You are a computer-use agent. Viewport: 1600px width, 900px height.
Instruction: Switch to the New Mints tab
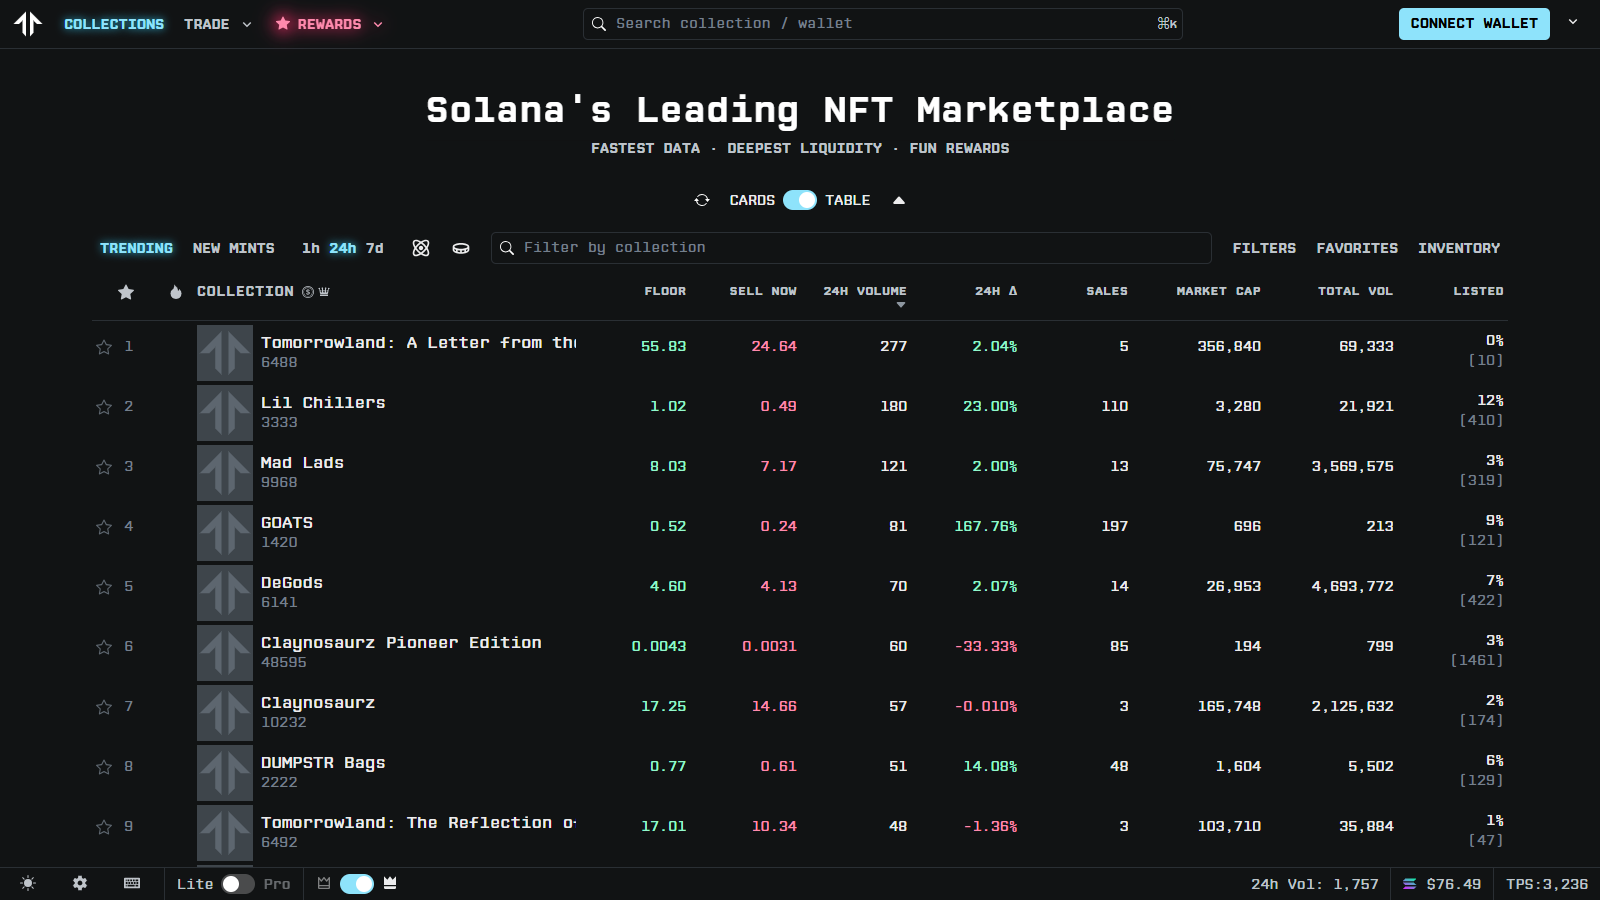tap(234, 248)
